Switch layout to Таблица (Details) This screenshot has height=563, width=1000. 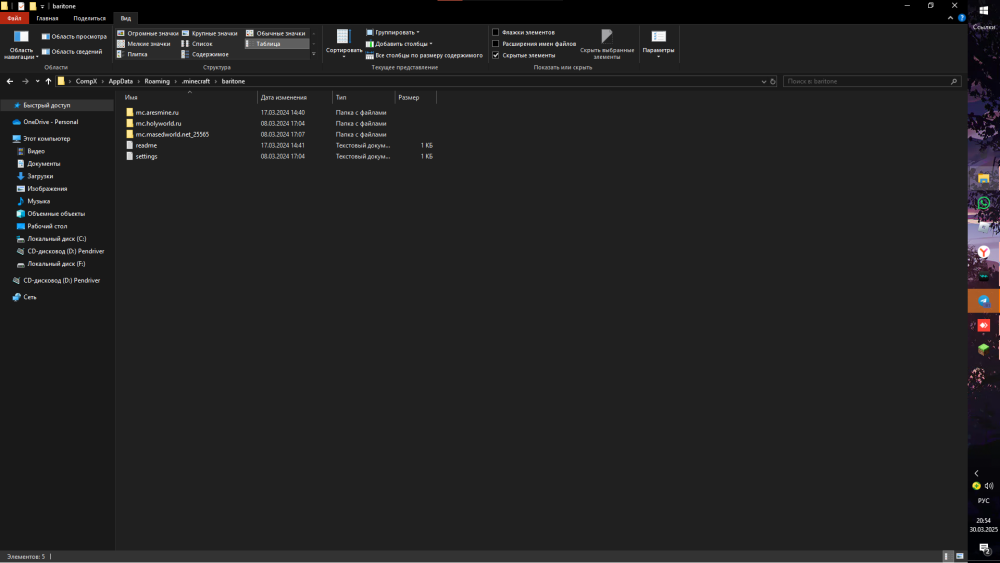coord(277,44)
